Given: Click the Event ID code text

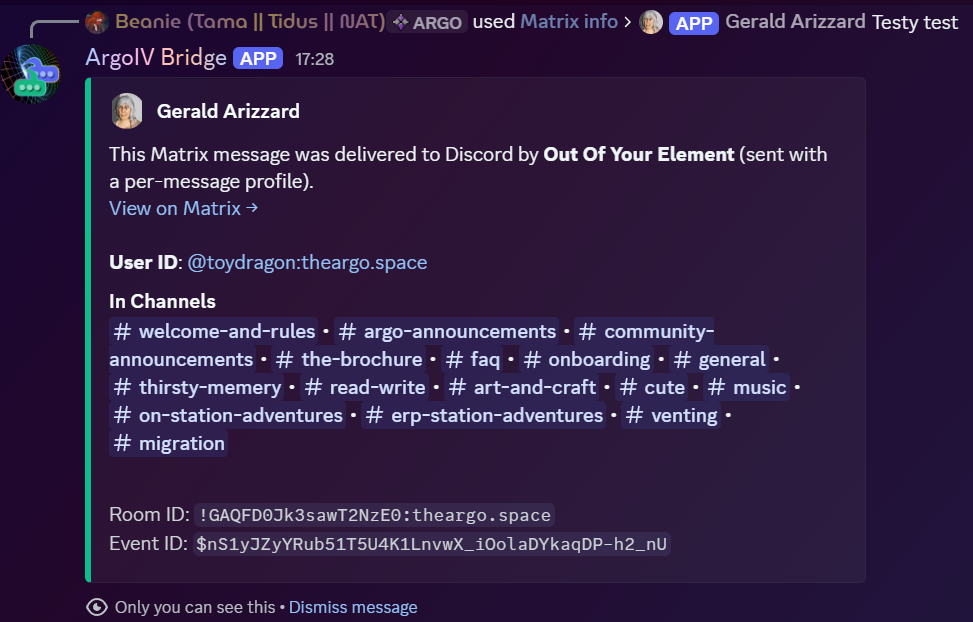Looking at the screenshot, I should pyautogui.click(x=432, y=544).
